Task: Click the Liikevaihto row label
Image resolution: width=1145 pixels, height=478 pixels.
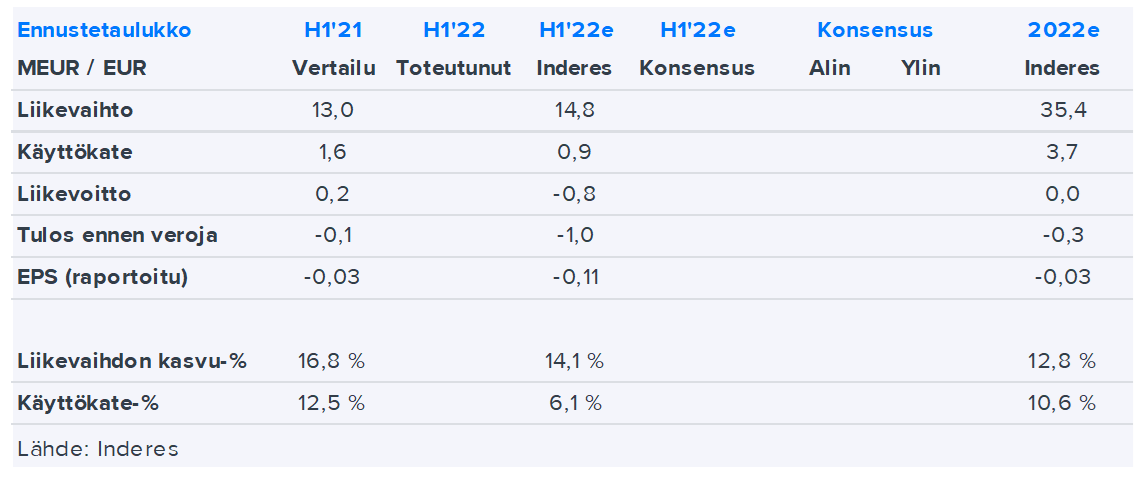Action: (x=75, y=111)
